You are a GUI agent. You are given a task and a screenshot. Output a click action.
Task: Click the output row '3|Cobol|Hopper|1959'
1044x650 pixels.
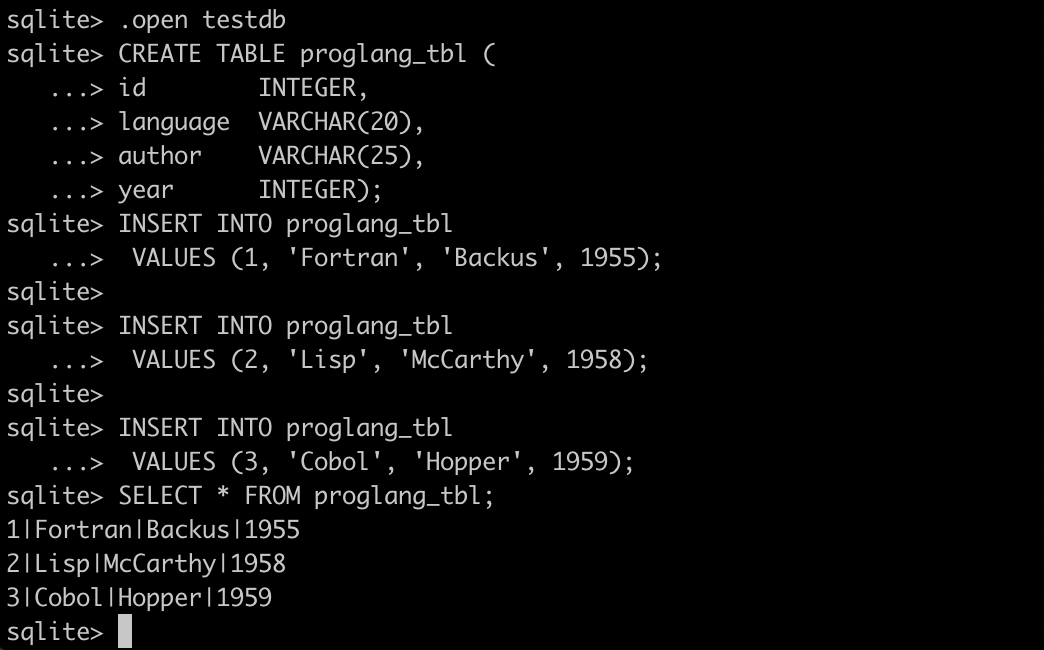(x=139, y=598)
